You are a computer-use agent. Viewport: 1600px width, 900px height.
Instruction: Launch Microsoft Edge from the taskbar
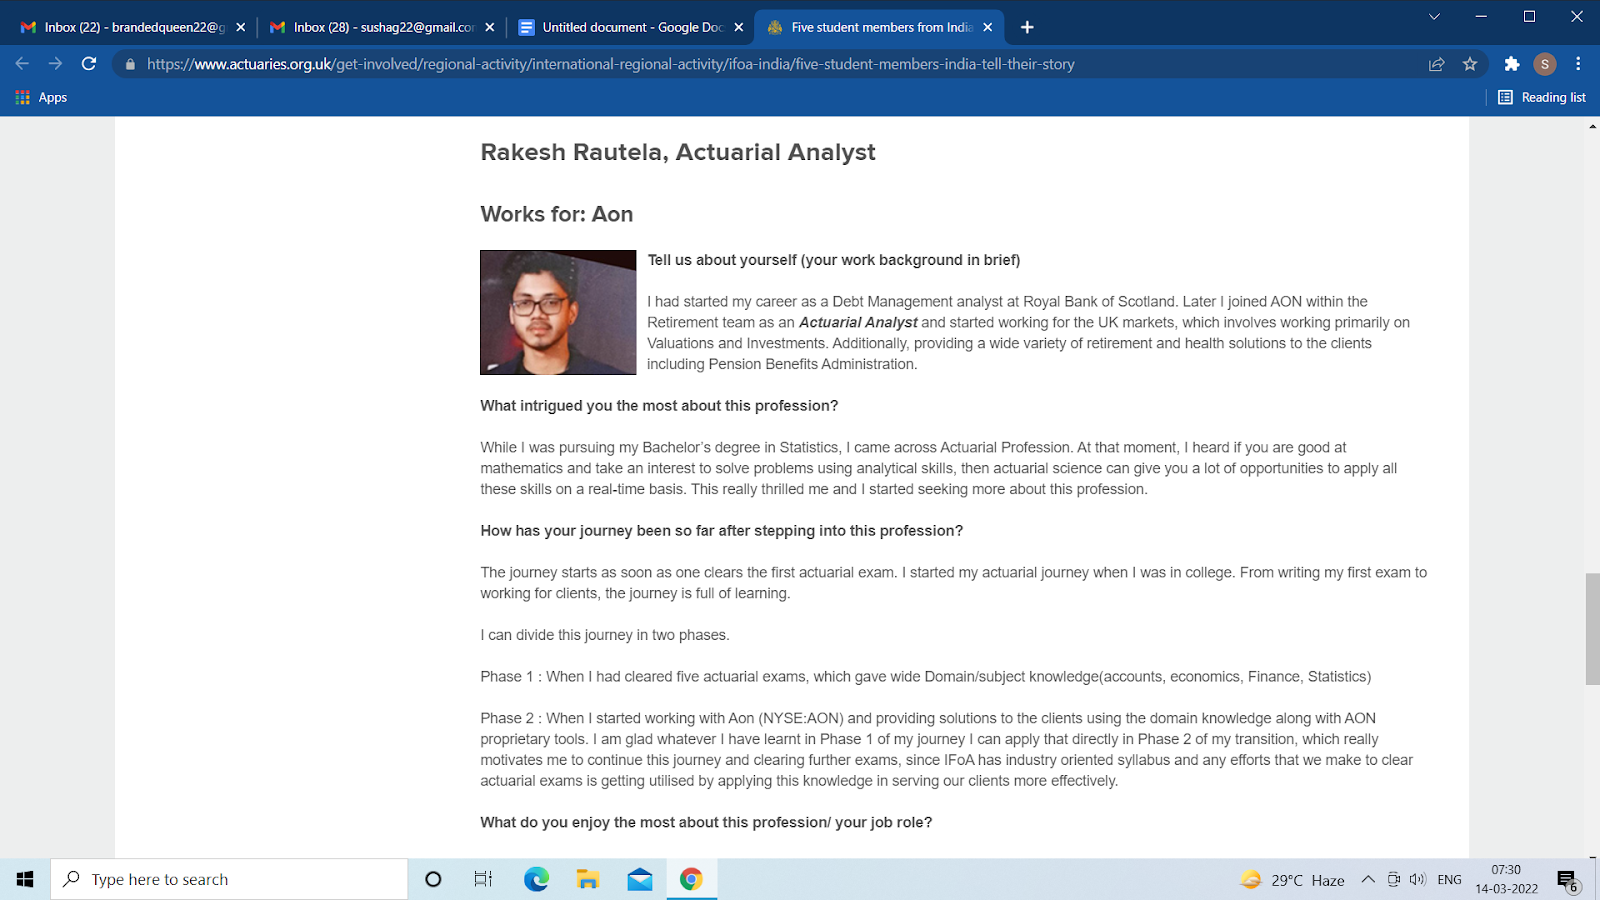[536, 879]
